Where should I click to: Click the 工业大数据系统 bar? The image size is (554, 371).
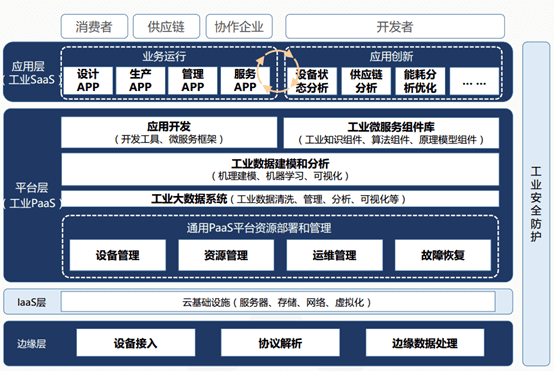coord(280,199)
